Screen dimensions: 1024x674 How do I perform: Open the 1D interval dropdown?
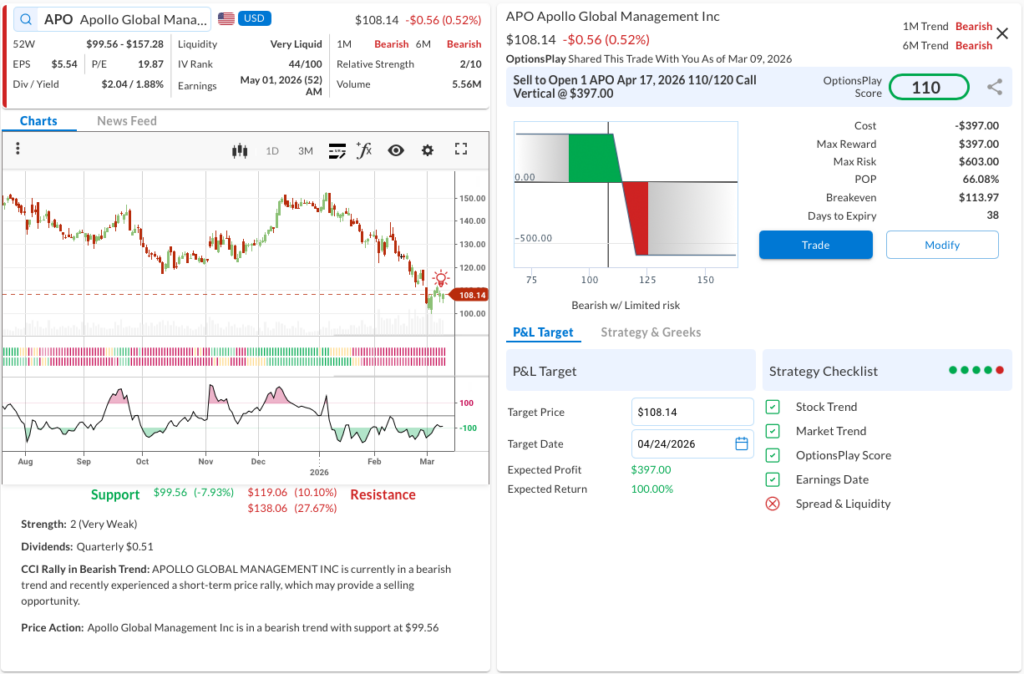272,151
